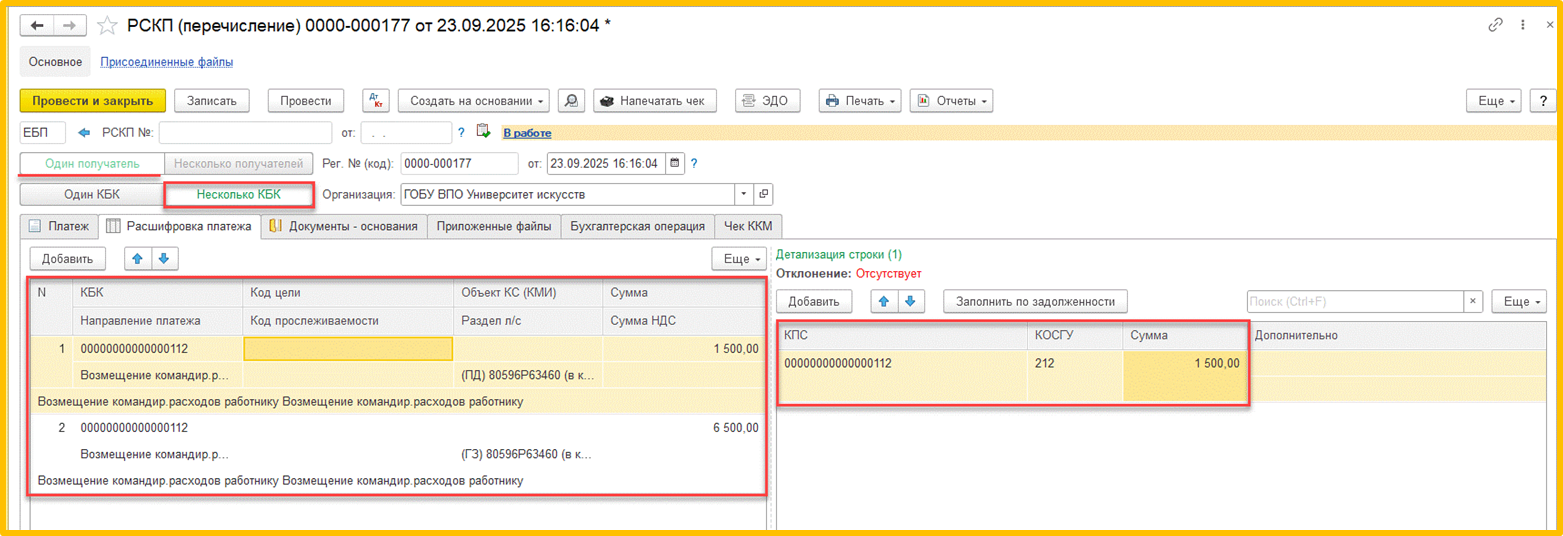
Task: Open the Печать dropdown menu
Action: click(860, 100)
